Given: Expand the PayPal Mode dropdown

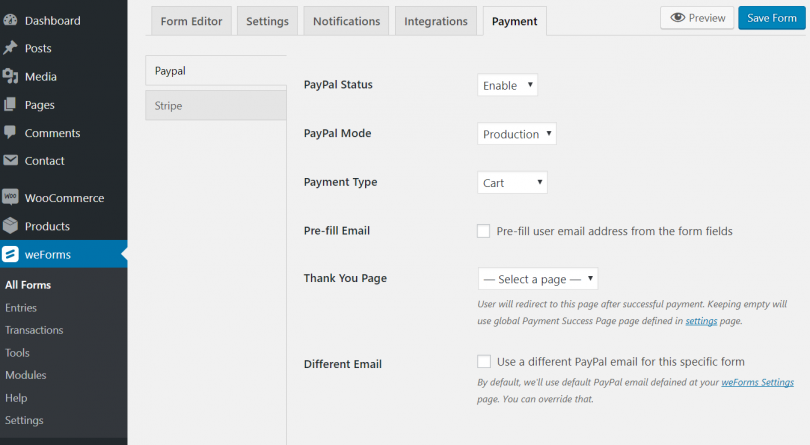Looking at the screenshot, I should point(516,134).
